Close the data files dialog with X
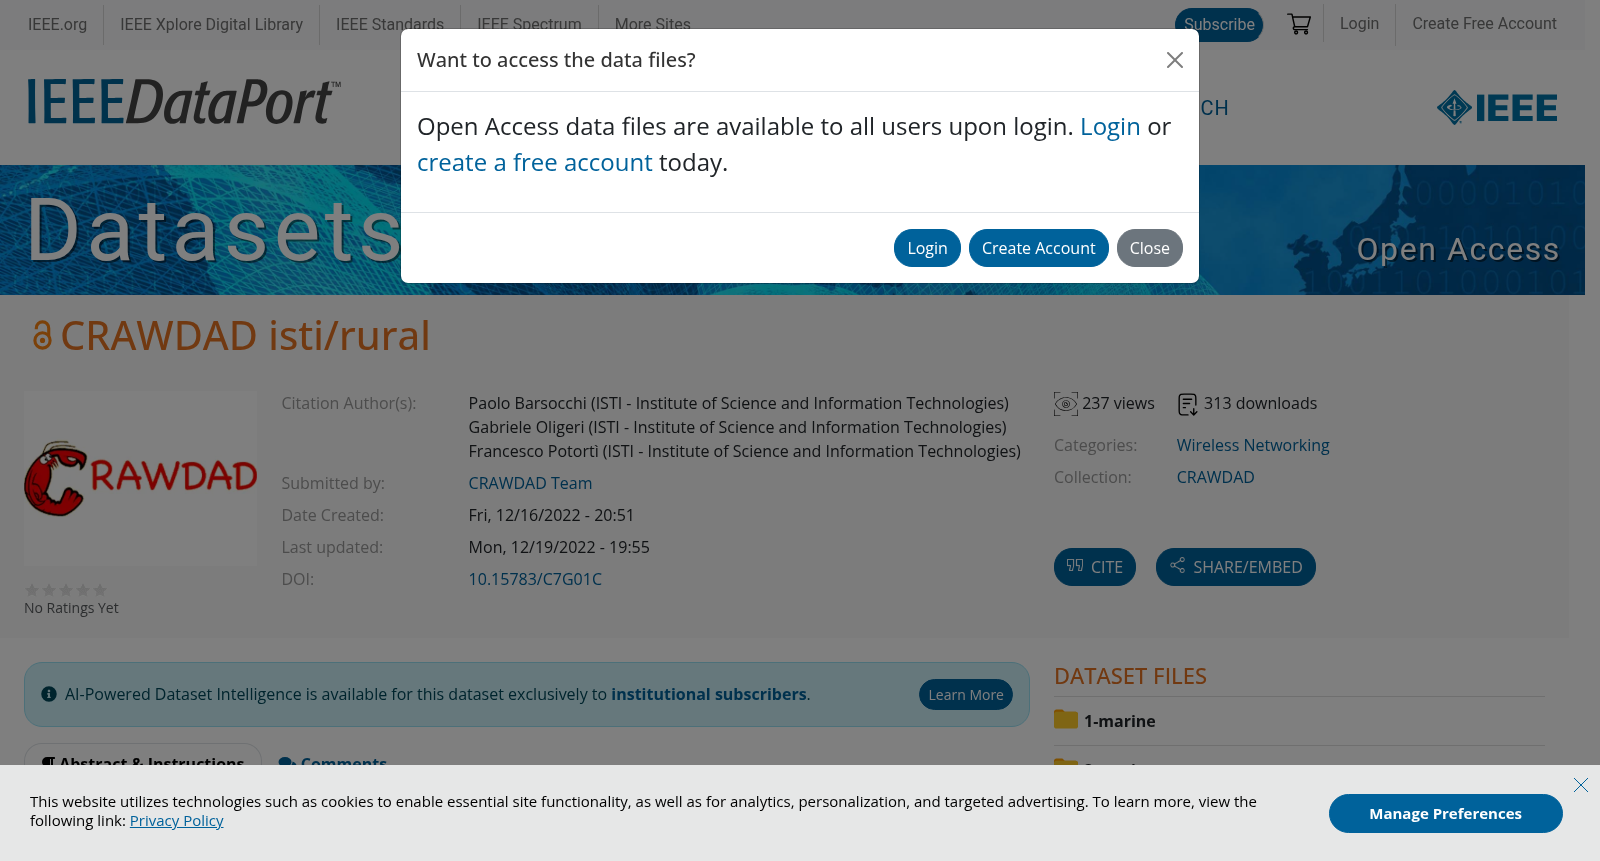This screenshot has width=1600, height=861. click(1175, 60)
